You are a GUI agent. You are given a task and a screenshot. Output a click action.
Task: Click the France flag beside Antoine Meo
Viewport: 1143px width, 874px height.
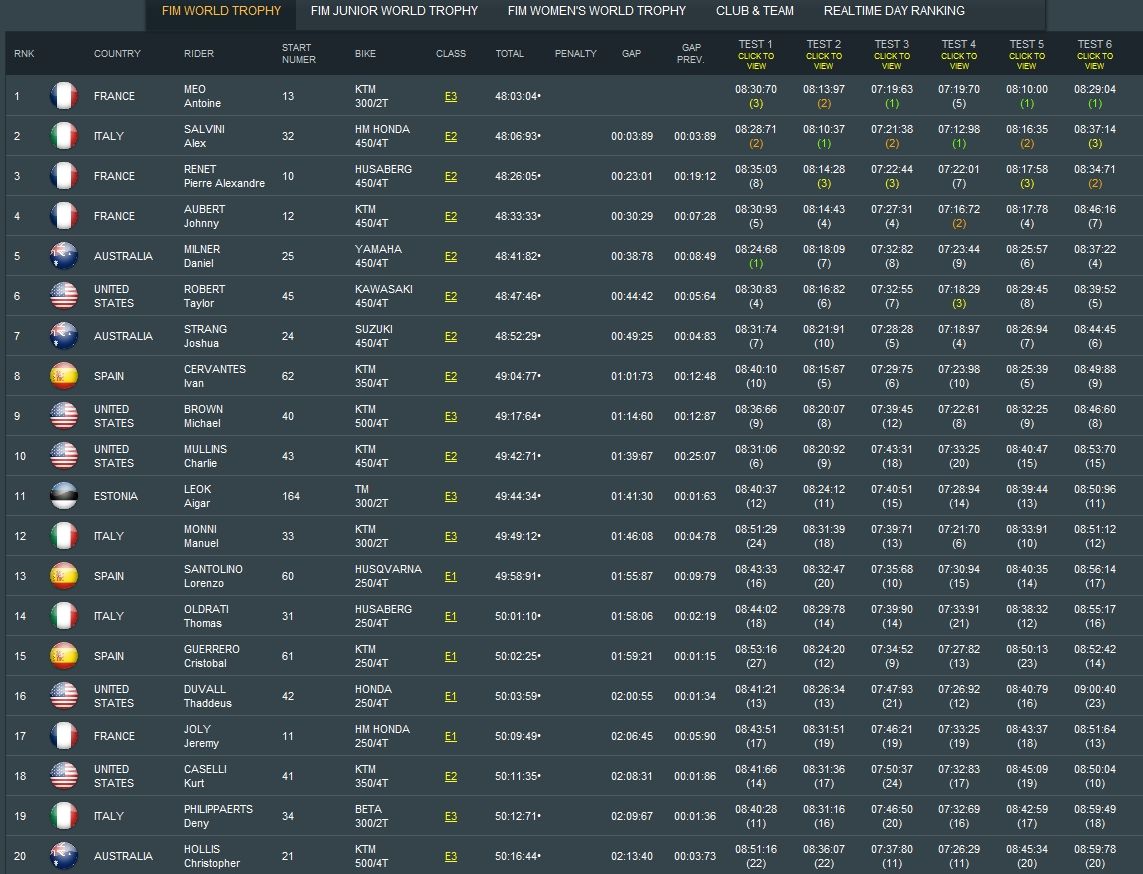click(64, 96)
